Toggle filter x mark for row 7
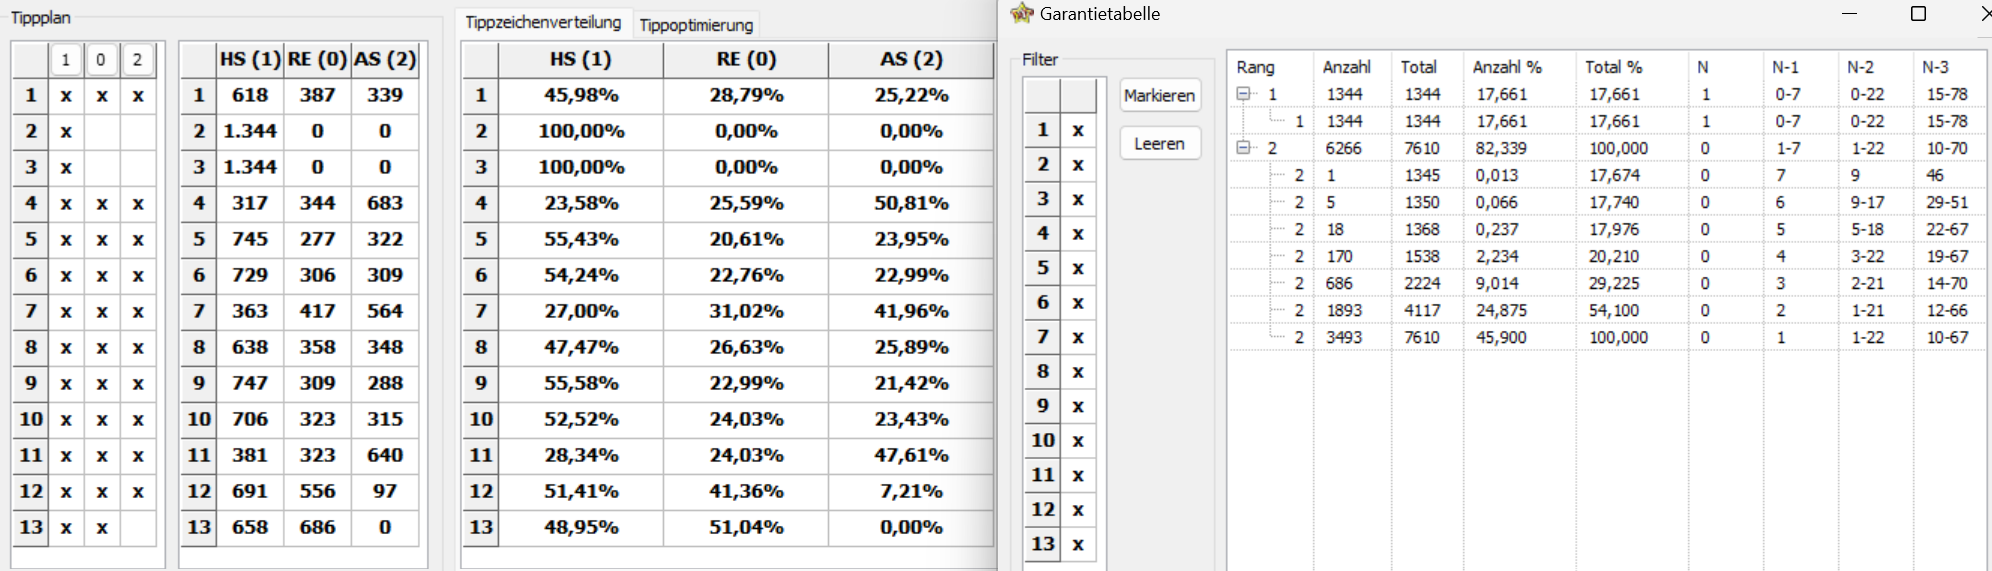 [x=1078, y=337]
